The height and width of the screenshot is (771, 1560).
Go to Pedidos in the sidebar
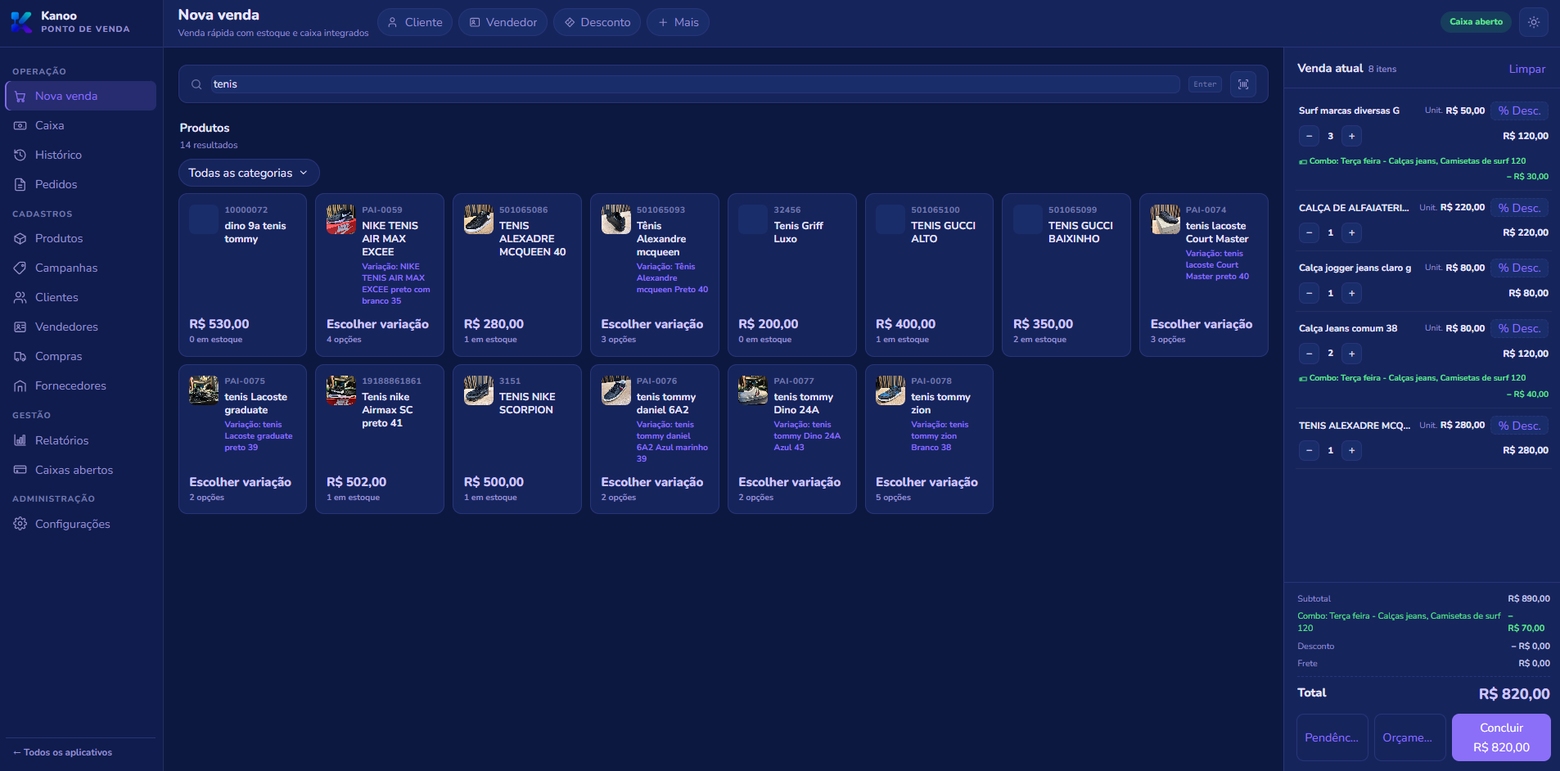(x=81, y=184)
